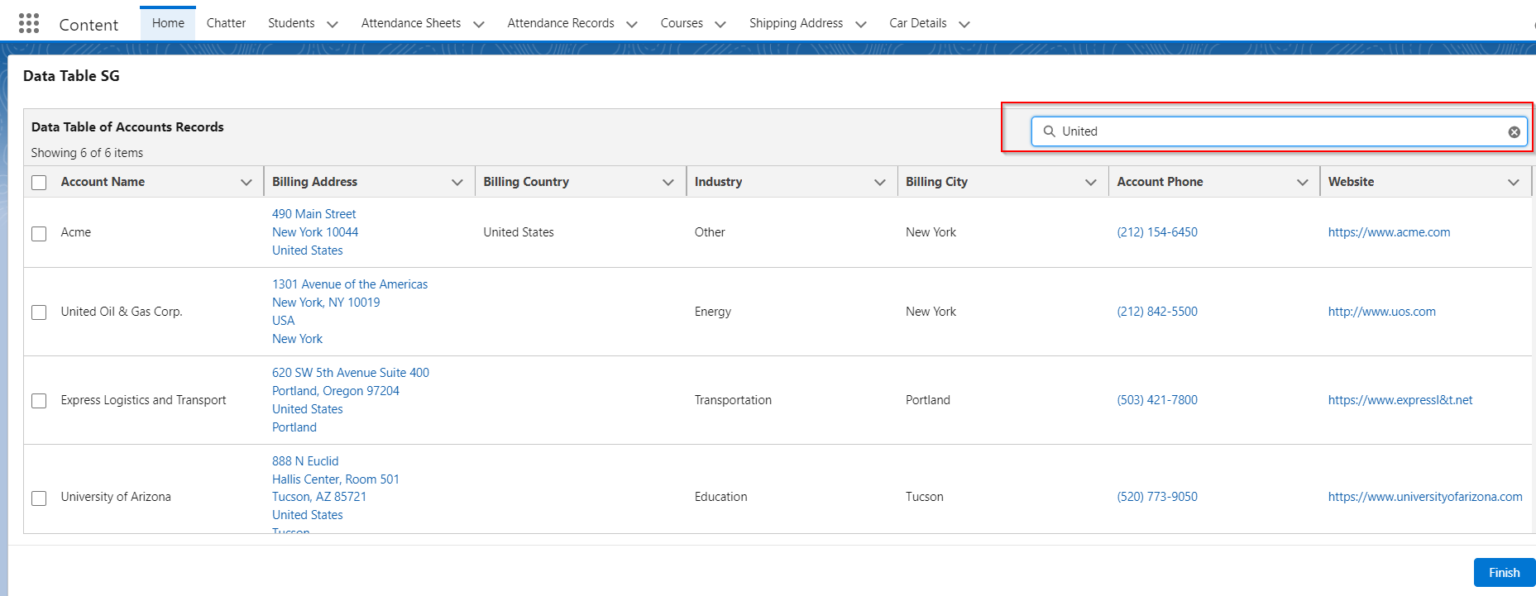Go to the Home tab
Screen dimensions: 1536x596
pyautogui.click(x=168, y=23)
